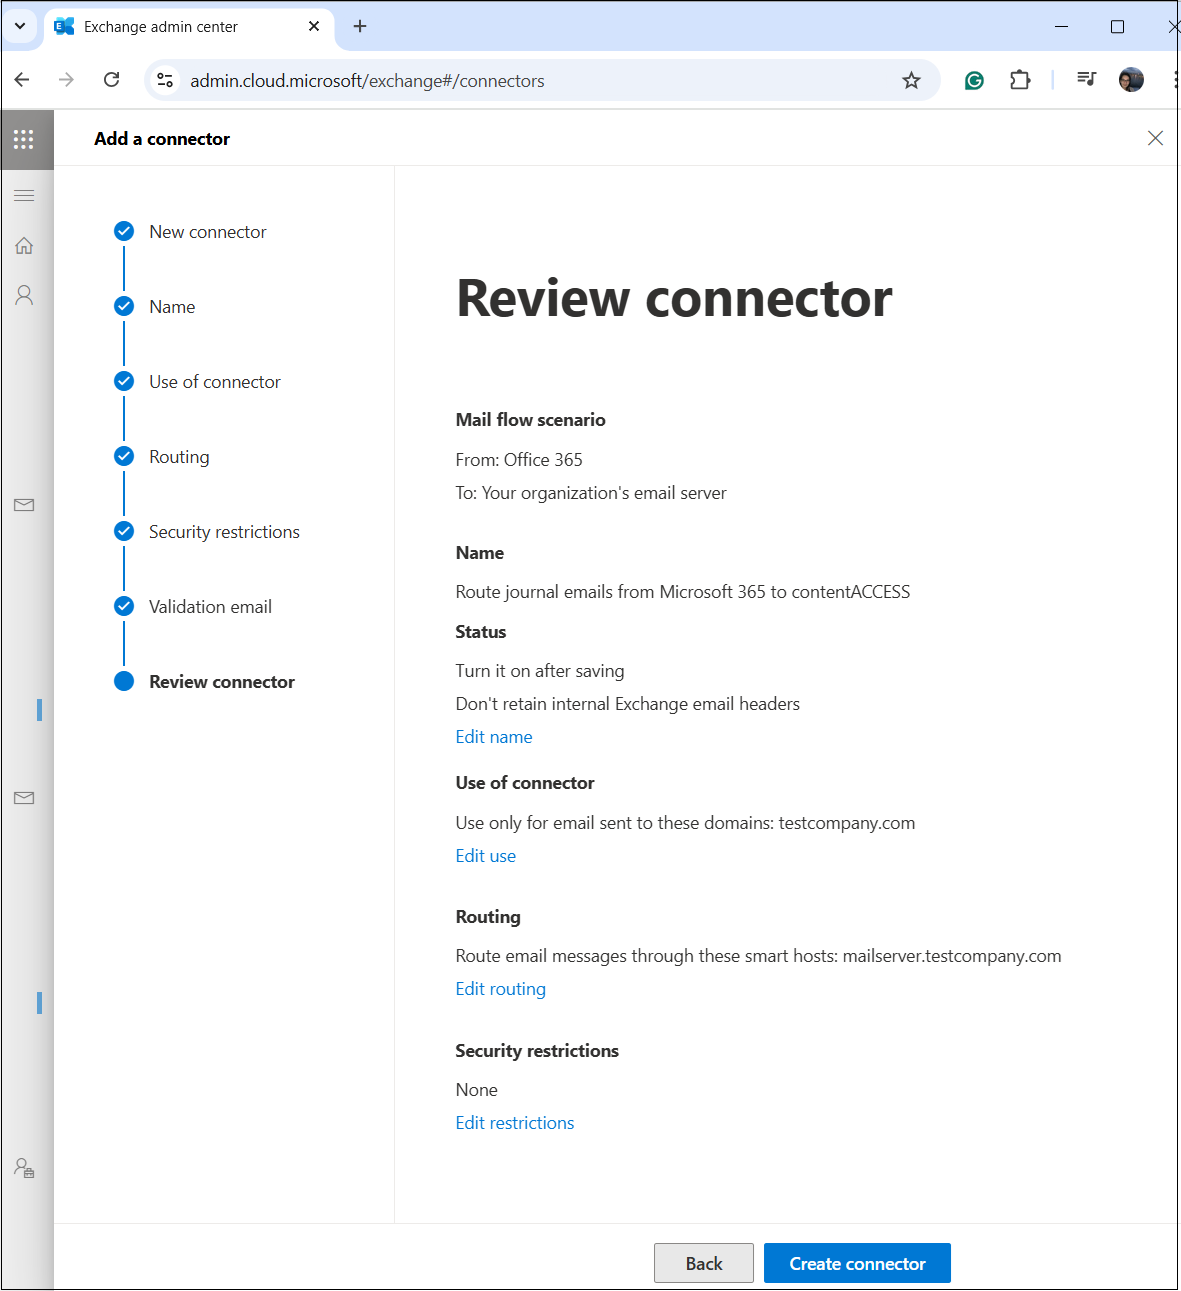Open the roles person-lock sidebar icon
This screenshot has width=1181, height=1291.
tap(24, 1168)
